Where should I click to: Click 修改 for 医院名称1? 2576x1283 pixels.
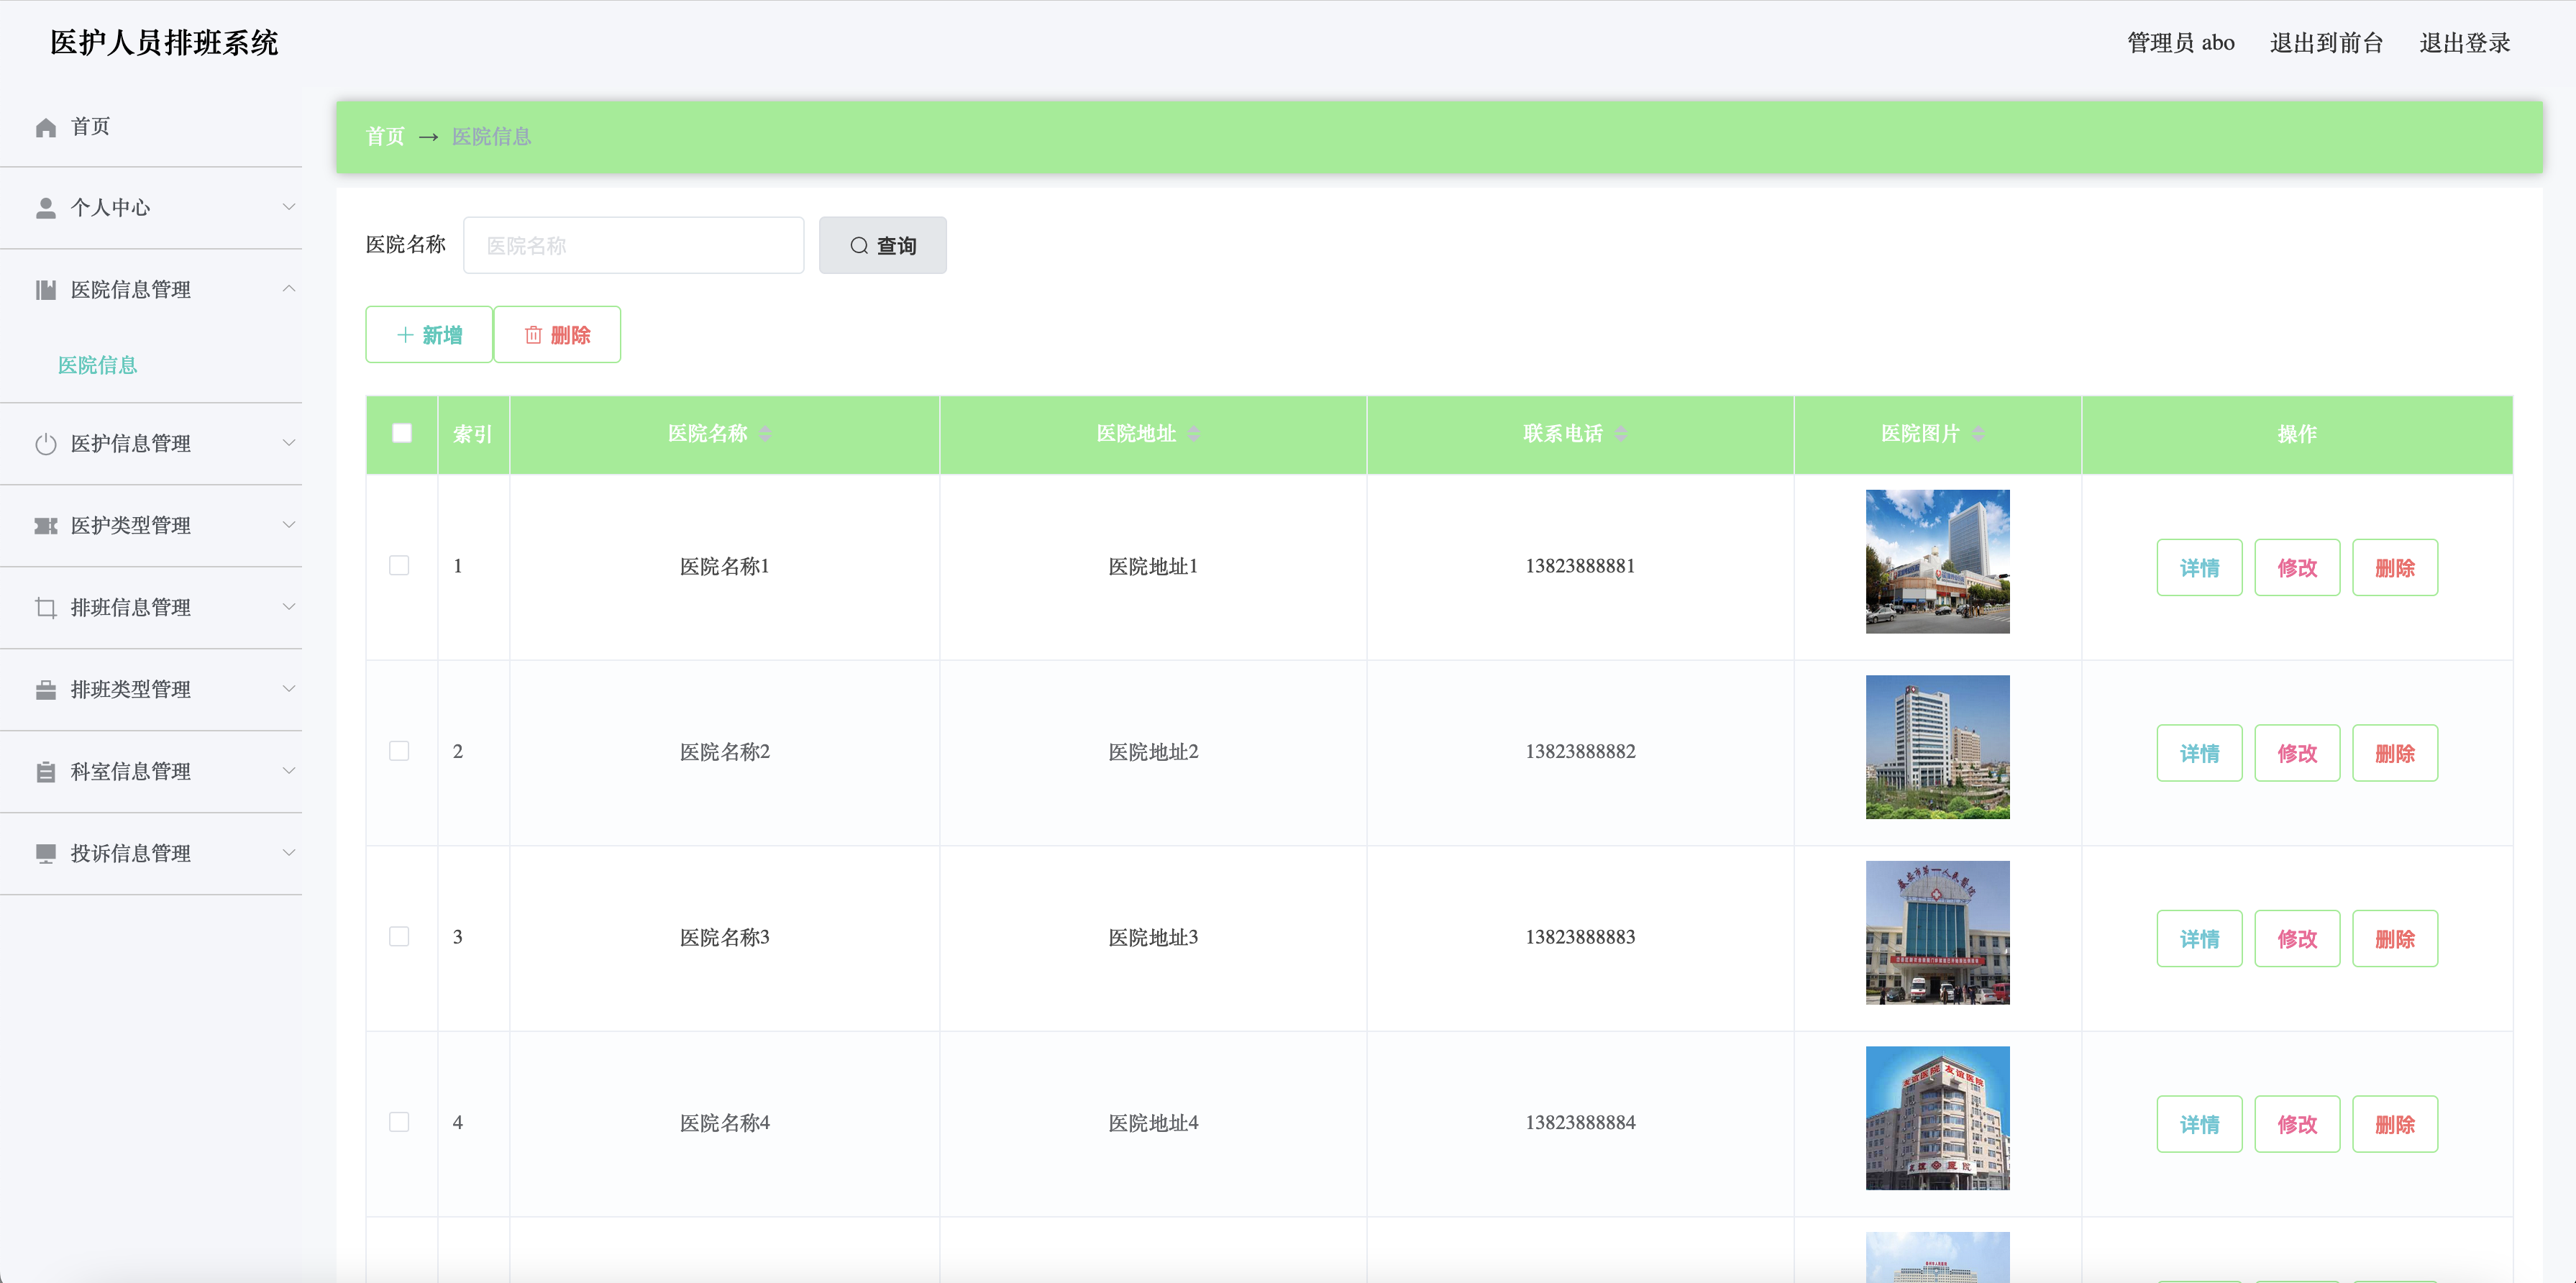2298,568
